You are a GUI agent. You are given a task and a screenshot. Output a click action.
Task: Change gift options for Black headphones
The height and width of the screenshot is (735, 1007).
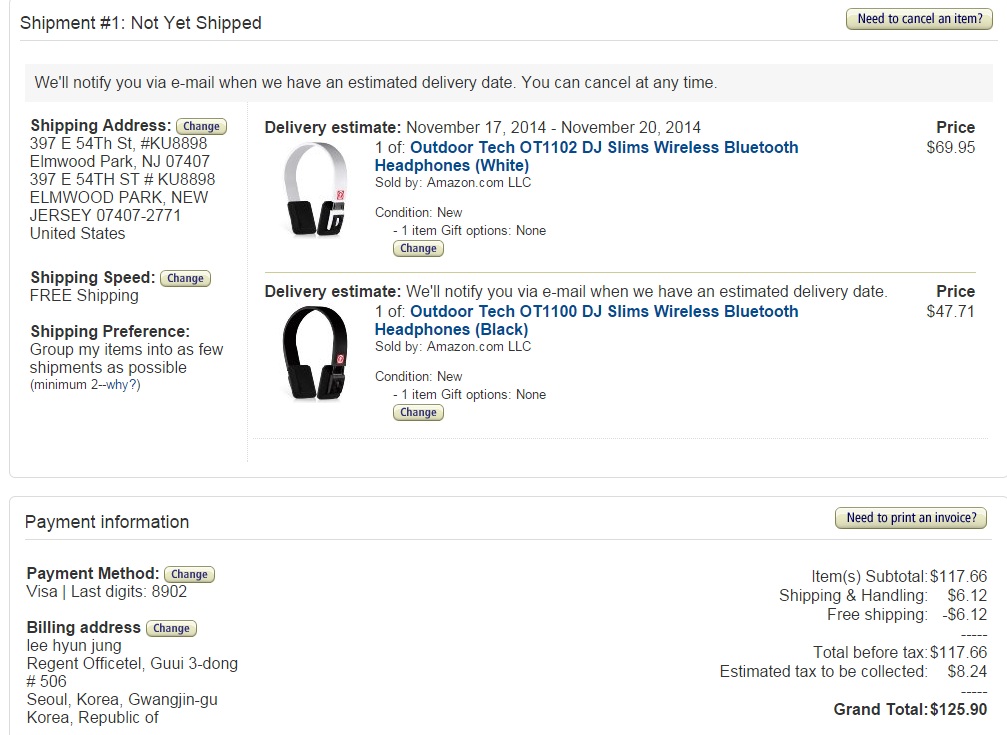pos(418,412)
